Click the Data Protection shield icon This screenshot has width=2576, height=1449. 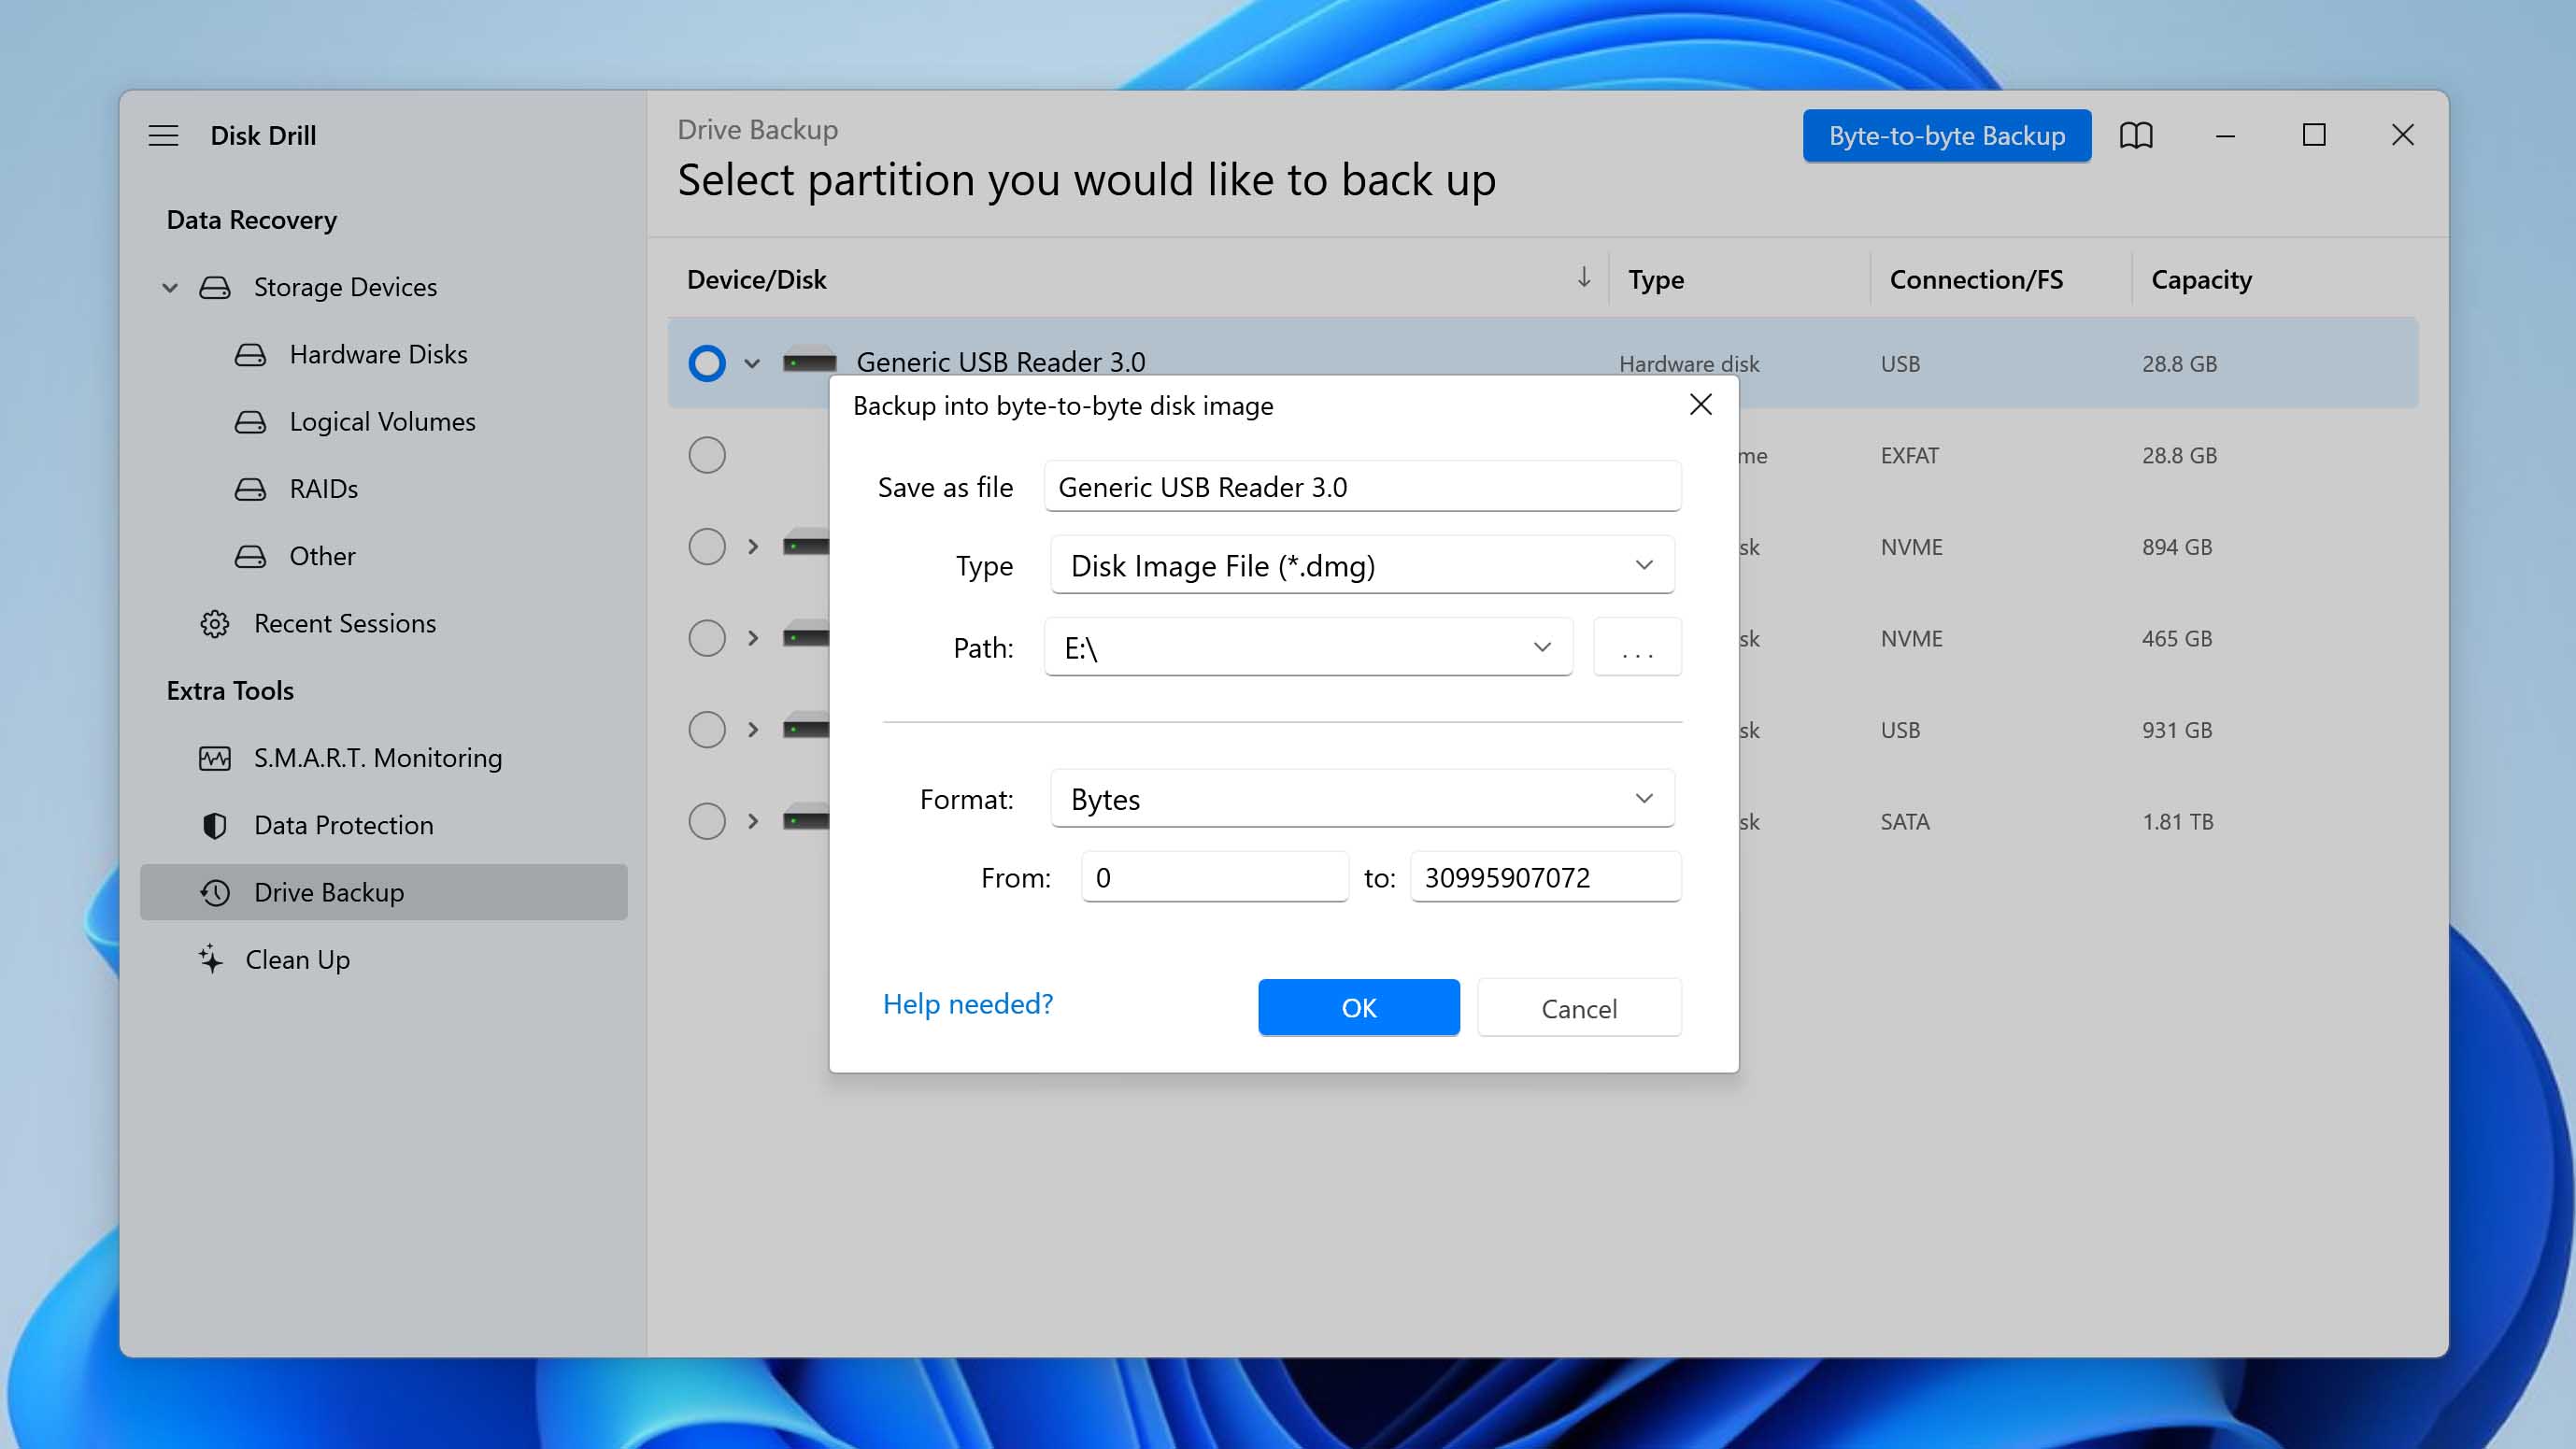pos(214,826)
